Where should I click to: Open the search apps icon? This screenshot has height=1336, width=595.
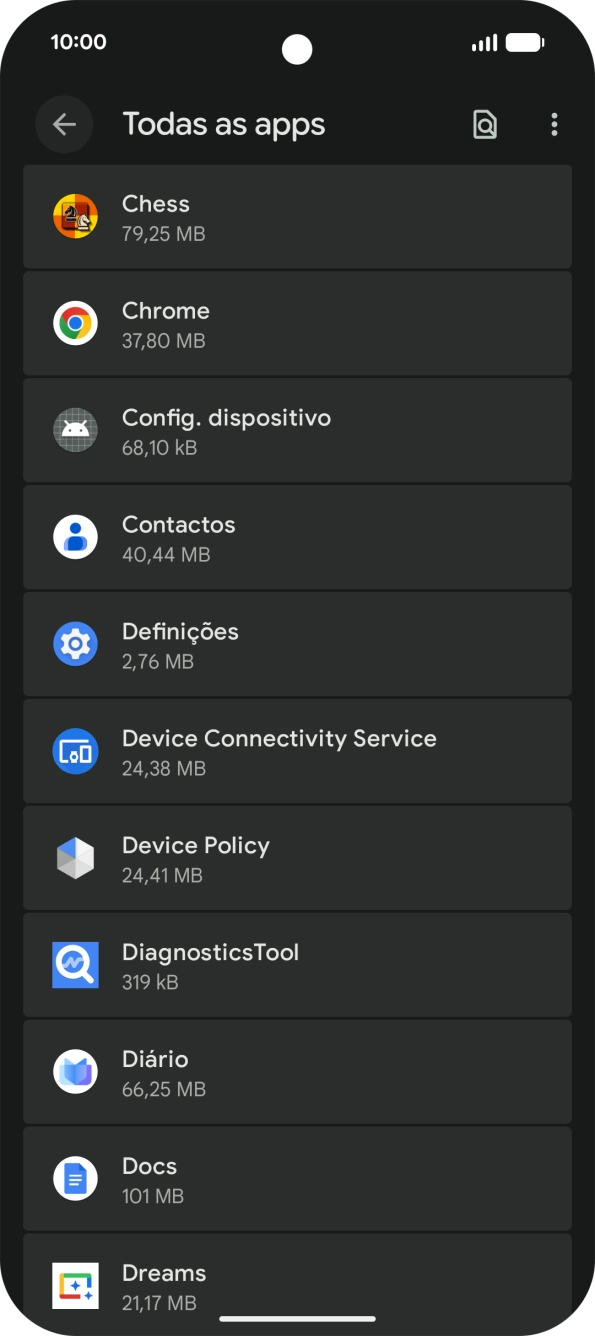[x=485, y=125]
